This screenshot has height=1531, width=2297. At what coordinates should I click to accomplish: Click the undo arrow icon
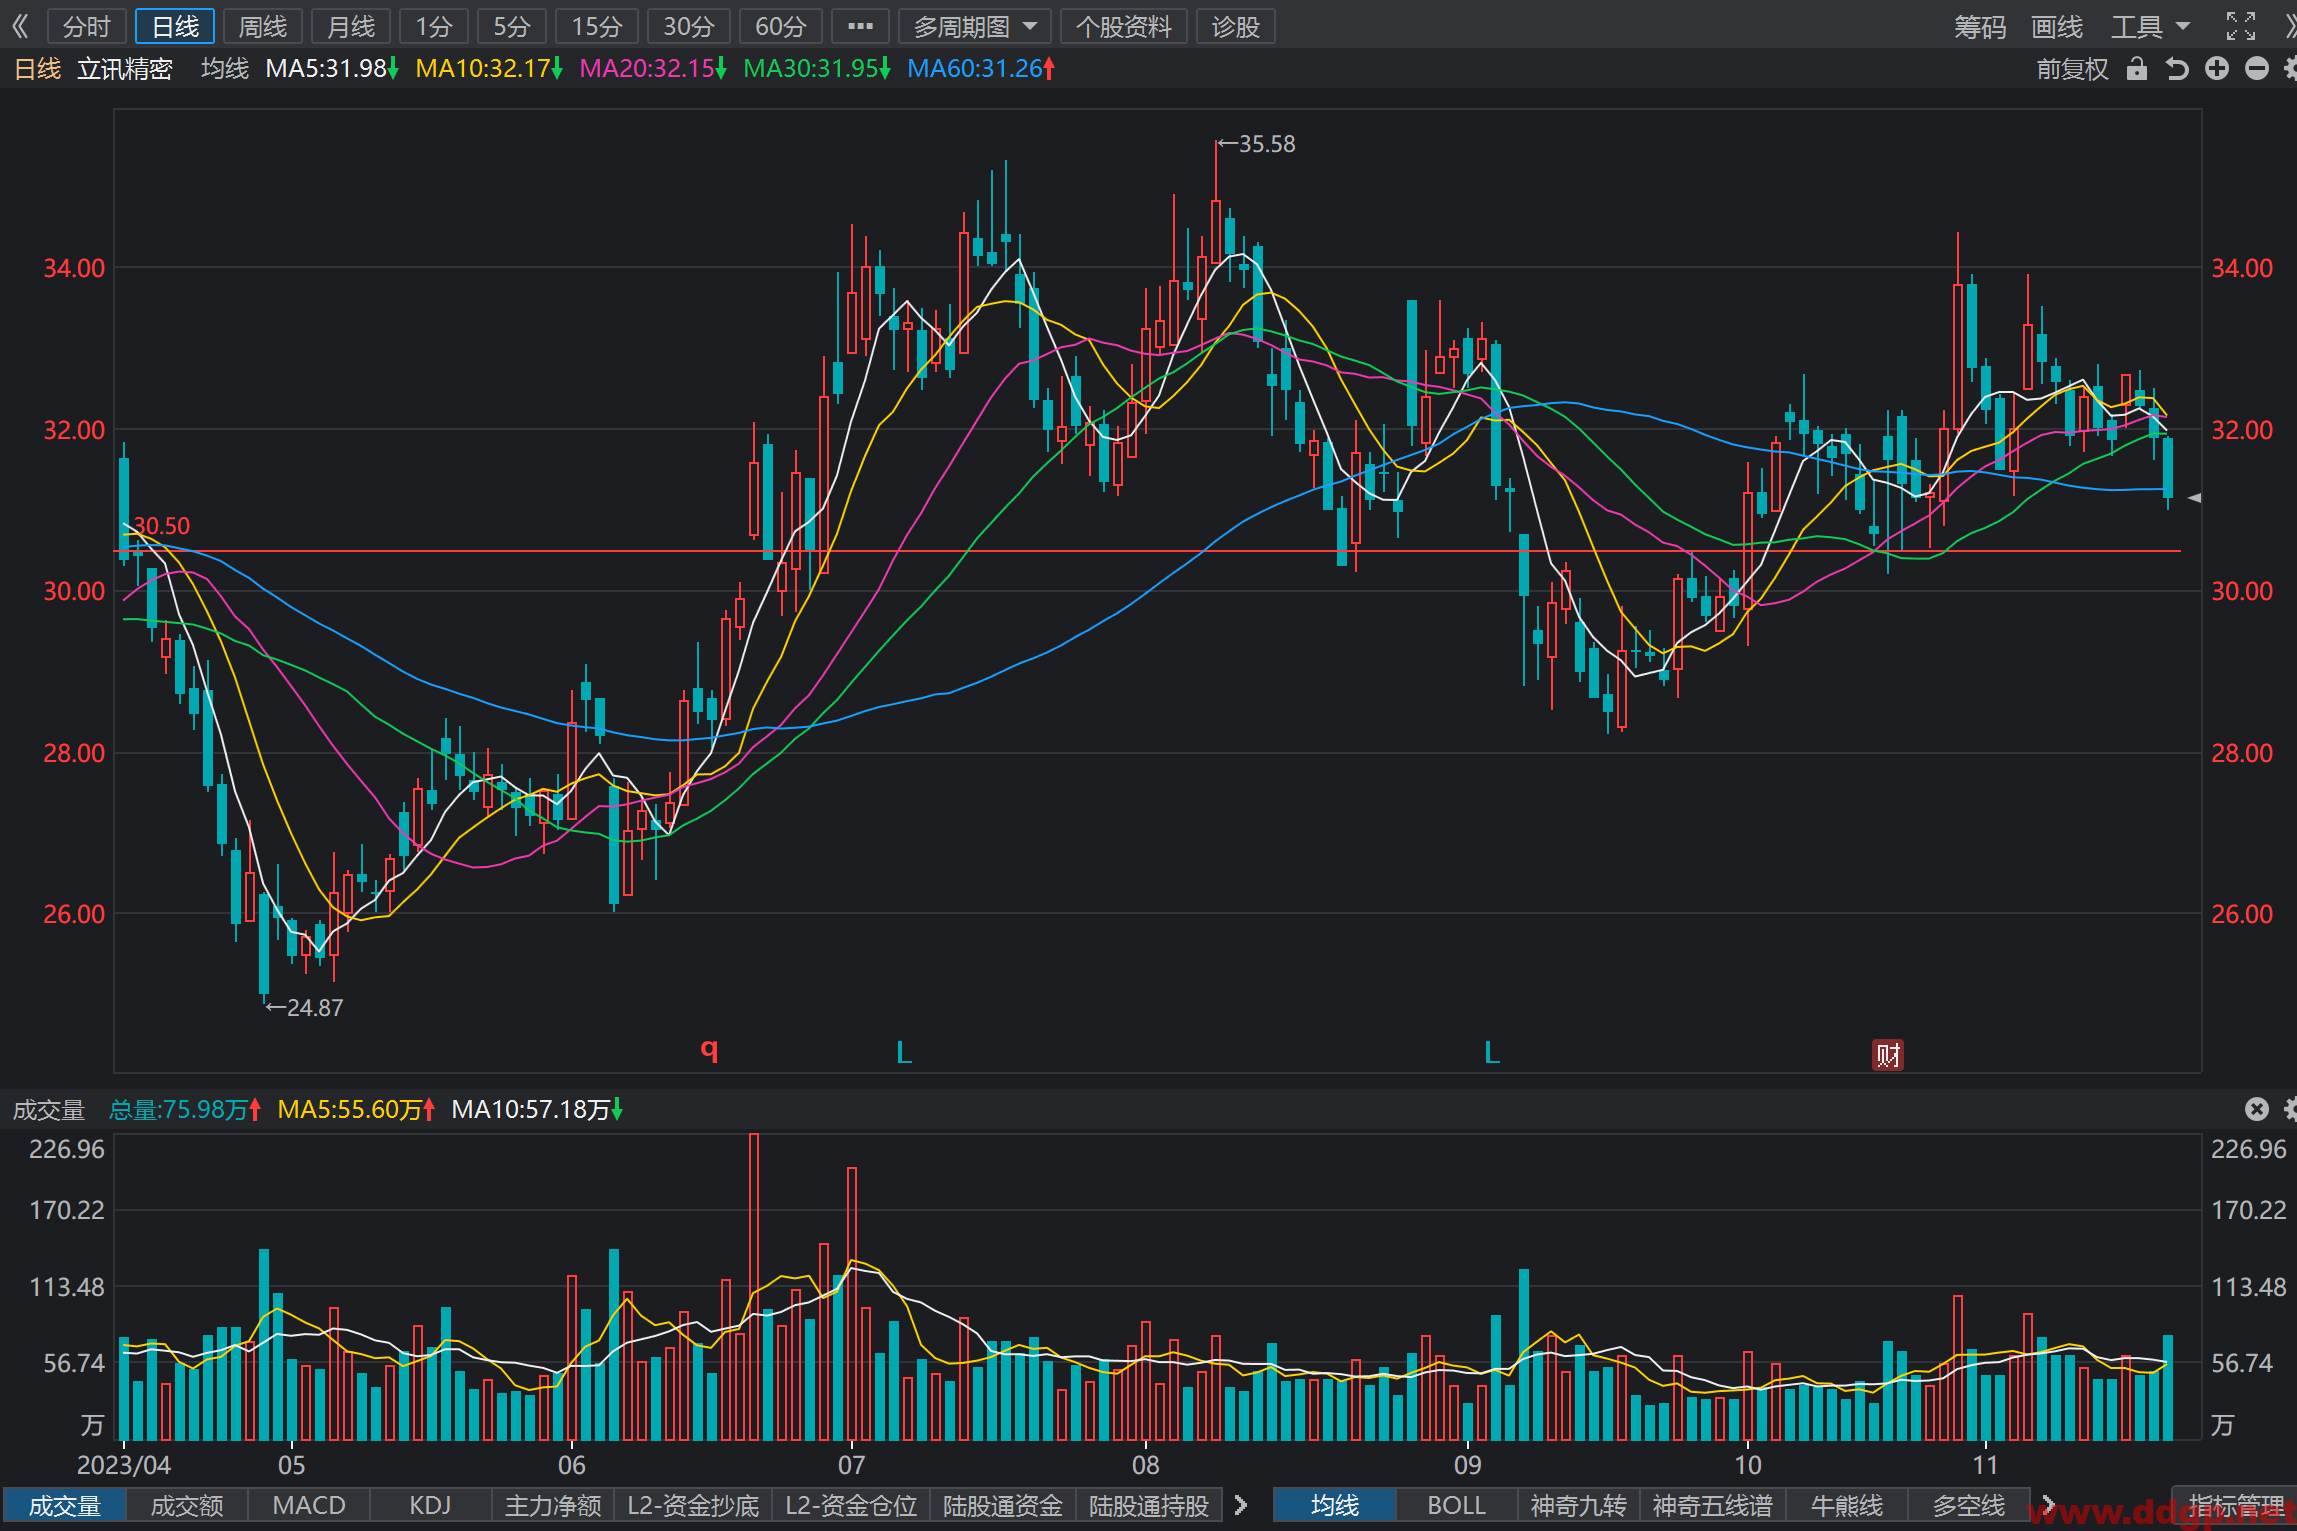tap(2177, 68)
